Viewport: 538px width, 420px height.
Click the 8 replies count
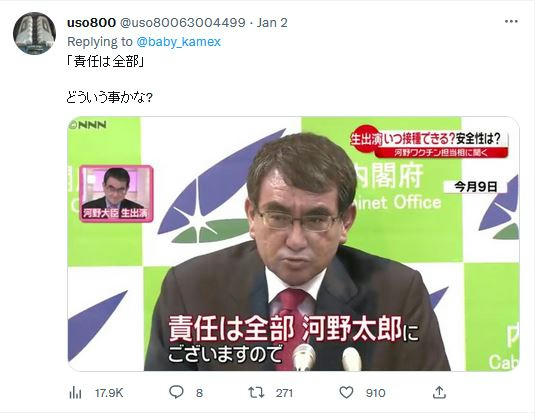199,393
